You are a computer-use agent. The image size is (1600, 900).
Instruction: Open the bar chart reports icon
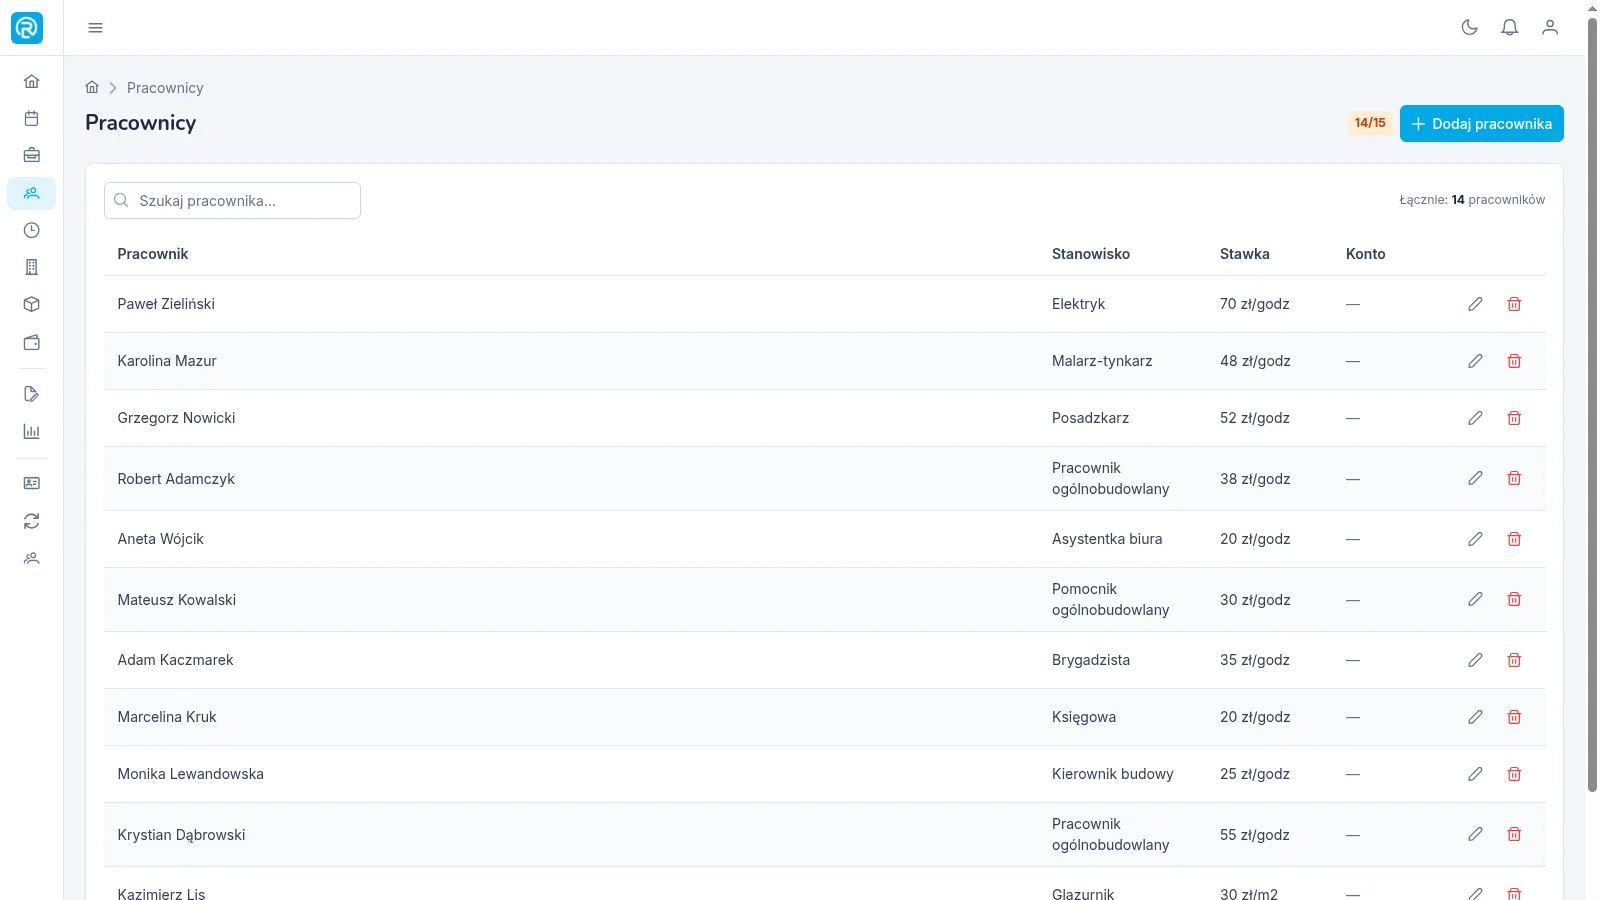coord(31,431)
